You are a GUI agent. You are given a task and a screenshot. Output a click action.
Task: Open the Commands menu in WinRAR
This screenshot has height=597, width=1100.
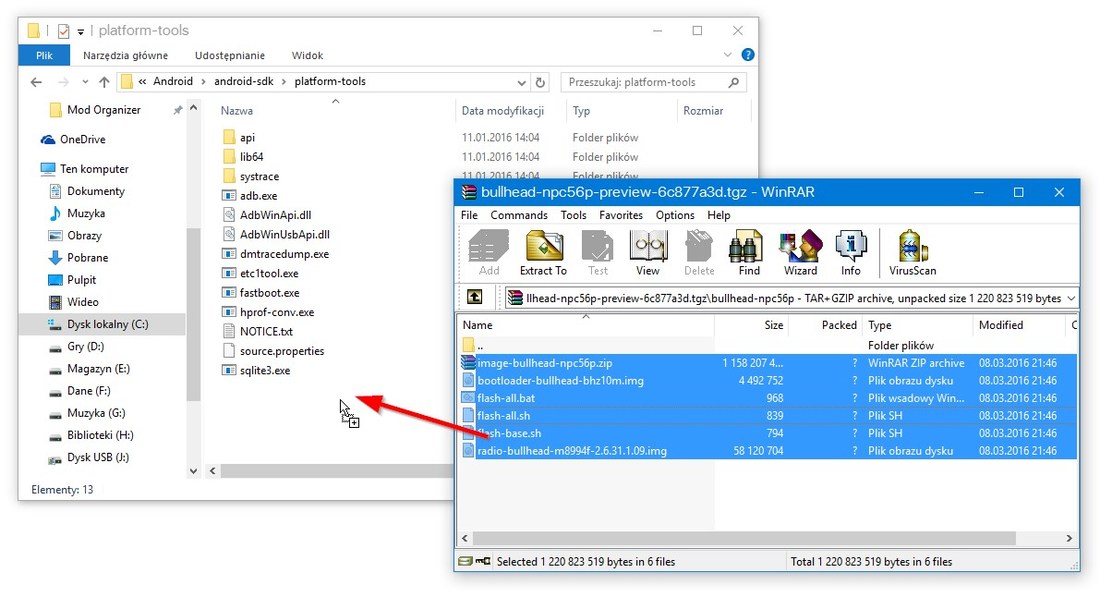519,215
